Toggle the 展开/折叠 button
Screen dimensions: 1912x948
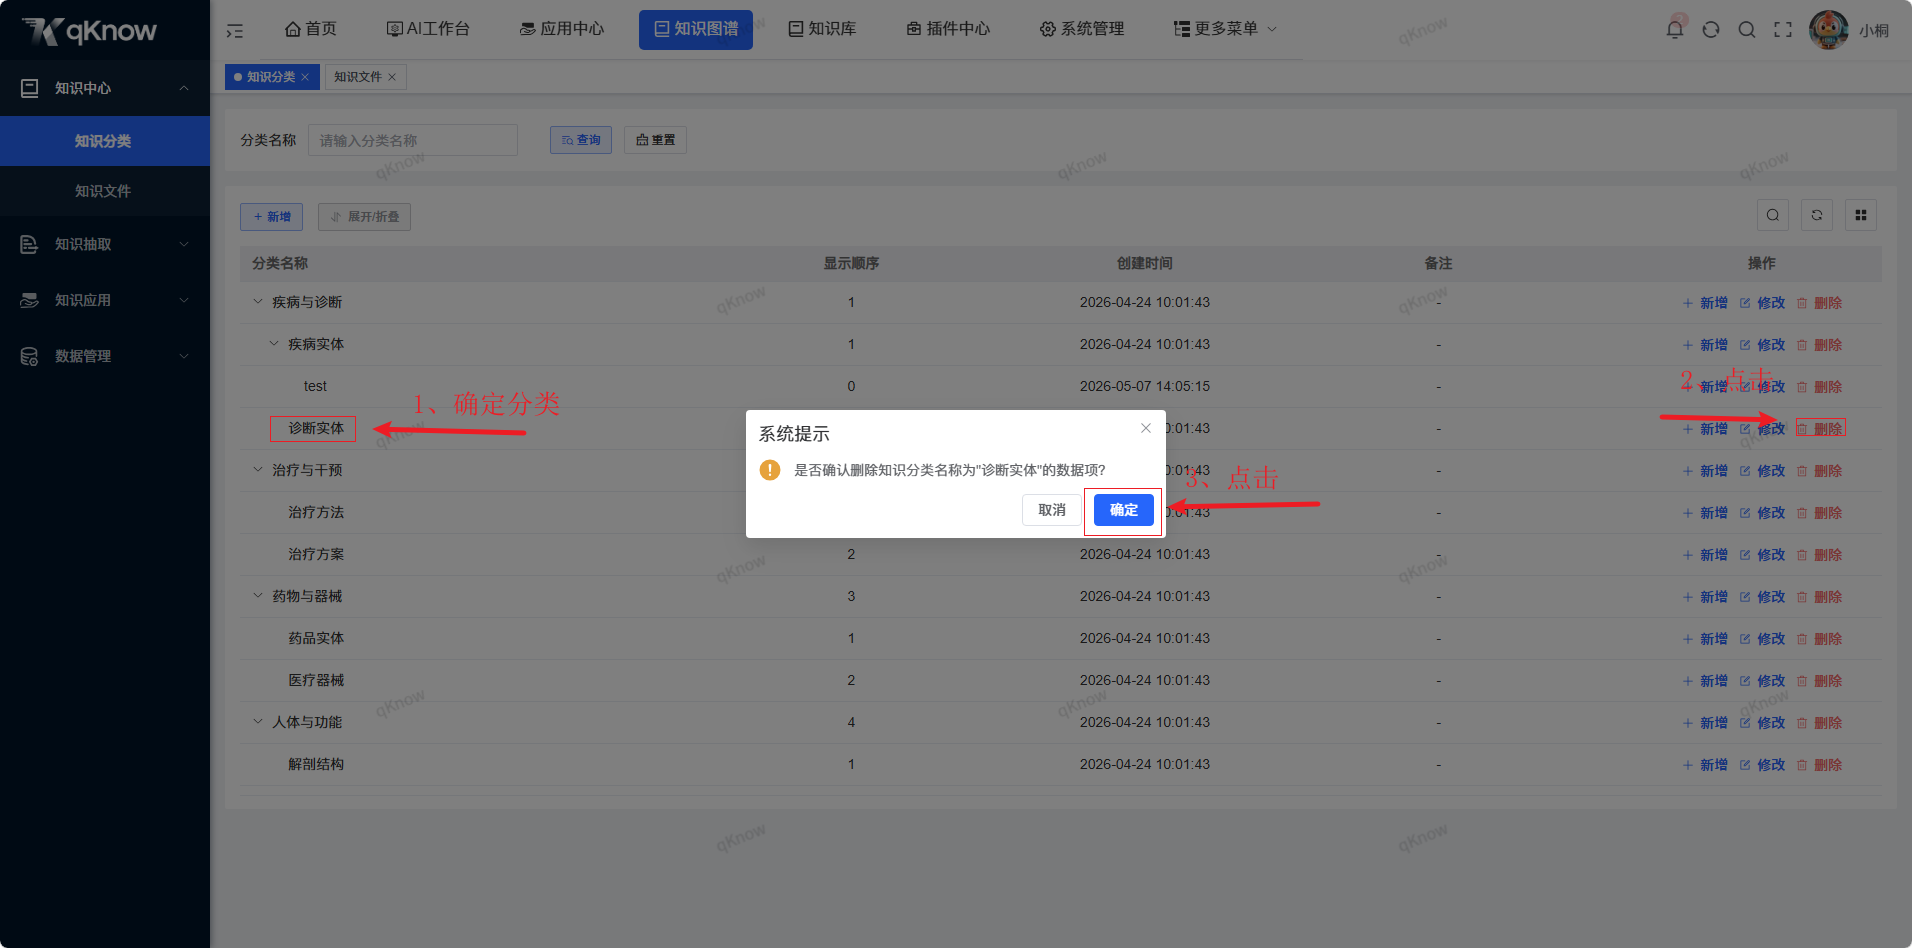point(364,217)
